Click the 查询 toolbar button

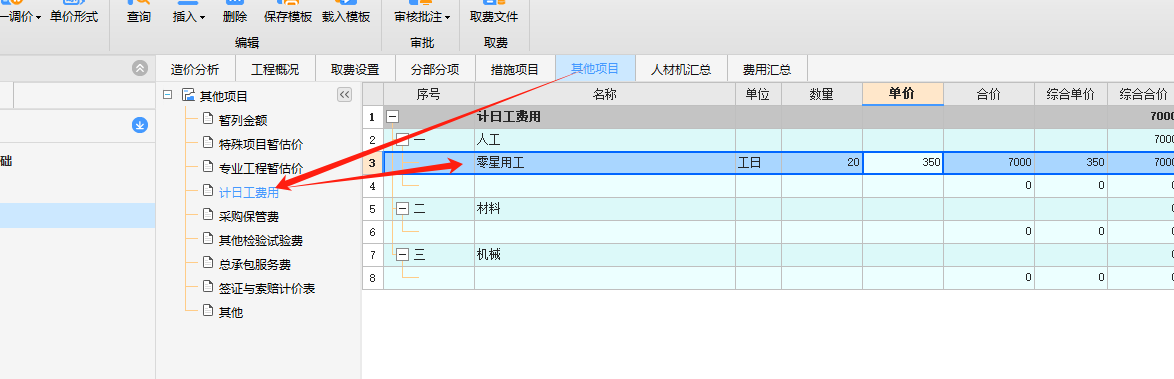[x=139, y=12]
